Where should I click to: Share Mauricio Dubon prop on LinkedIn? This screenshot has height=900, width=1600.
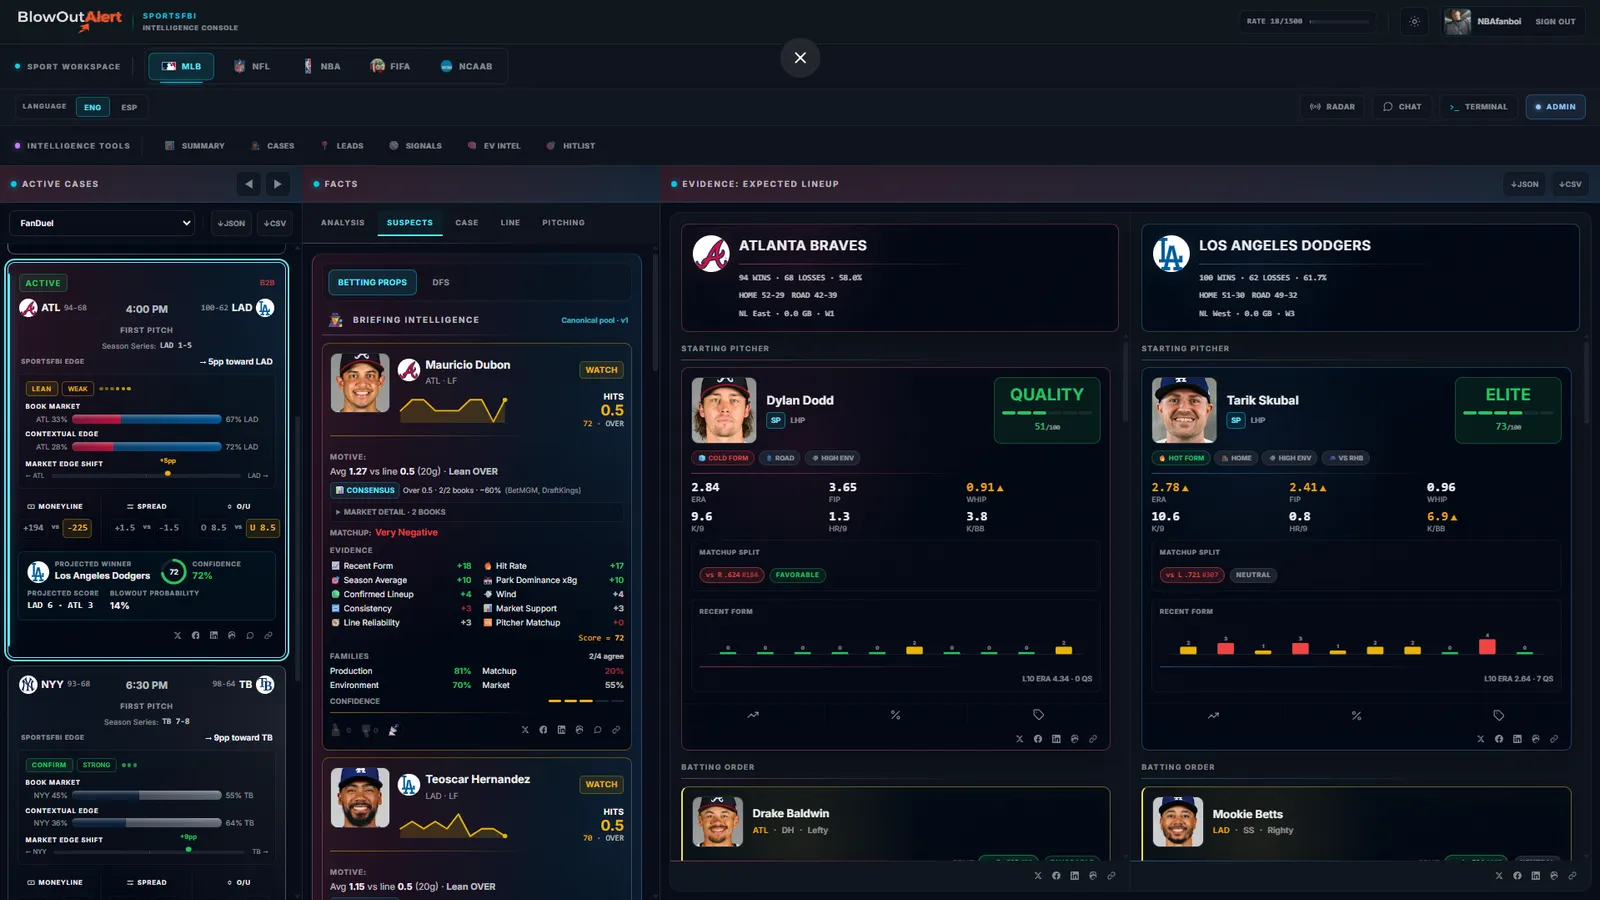[561, 730]
